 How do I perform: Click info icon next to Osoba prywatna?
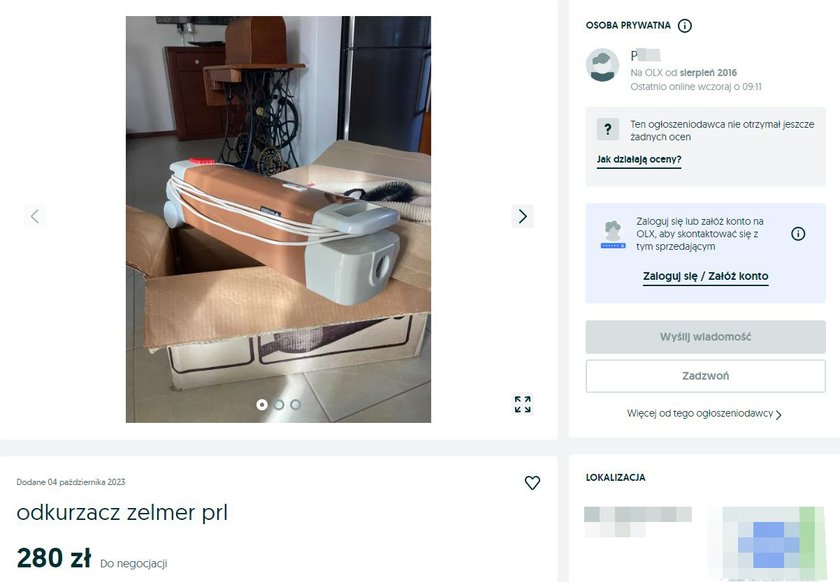[x=685, y=26]
